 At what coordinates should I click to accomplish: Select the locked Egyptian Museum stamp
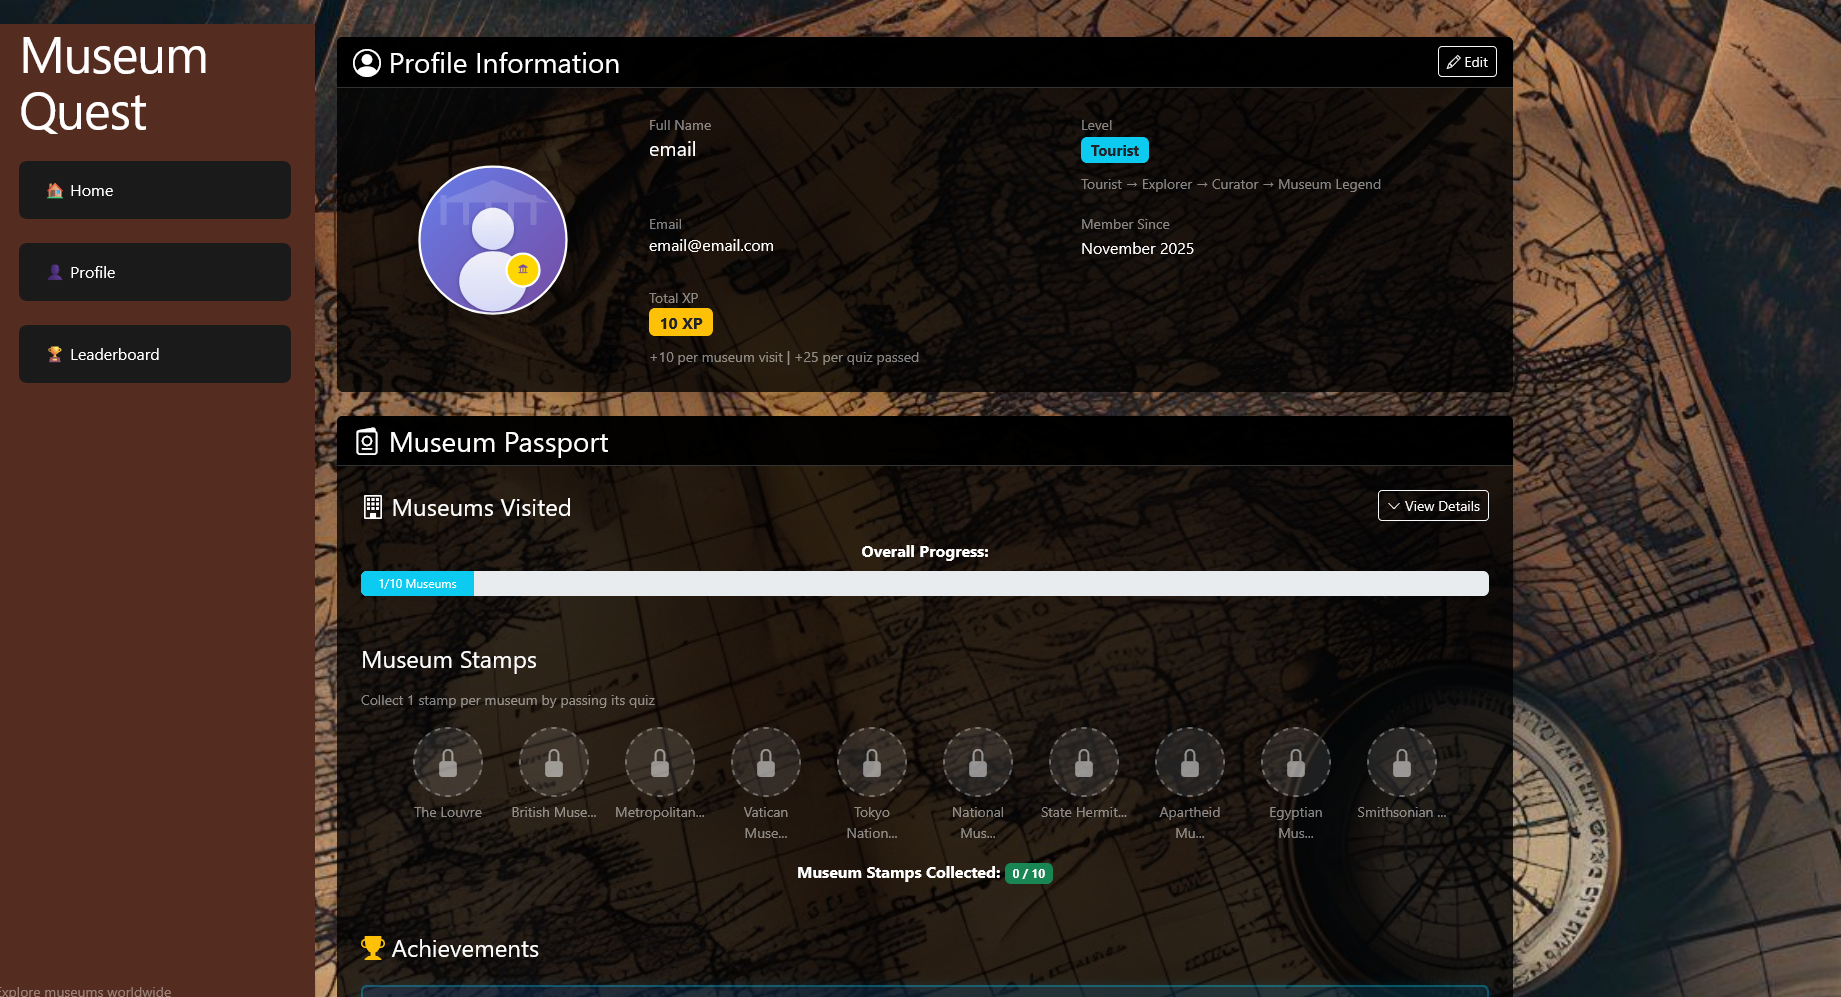pos(1296,762)
